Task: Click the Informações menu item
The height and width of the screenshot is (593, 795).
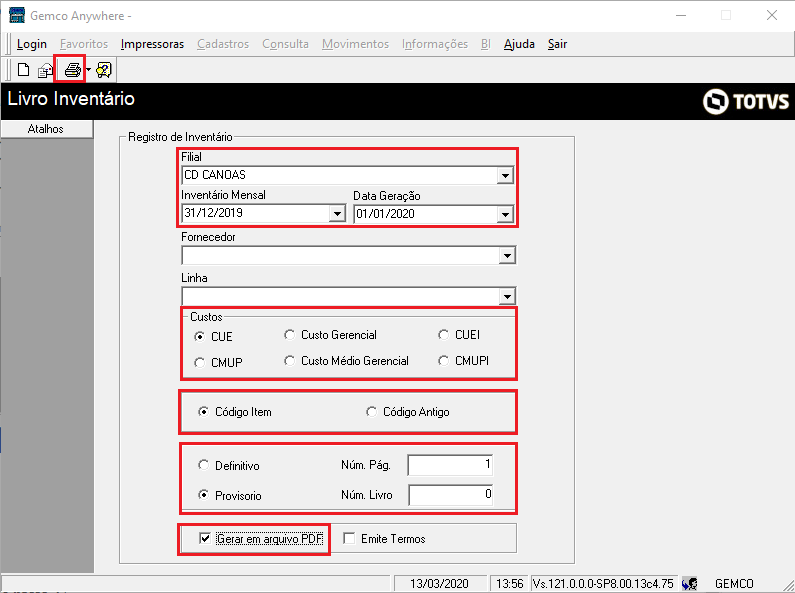Action: click(x=435, y=44)
